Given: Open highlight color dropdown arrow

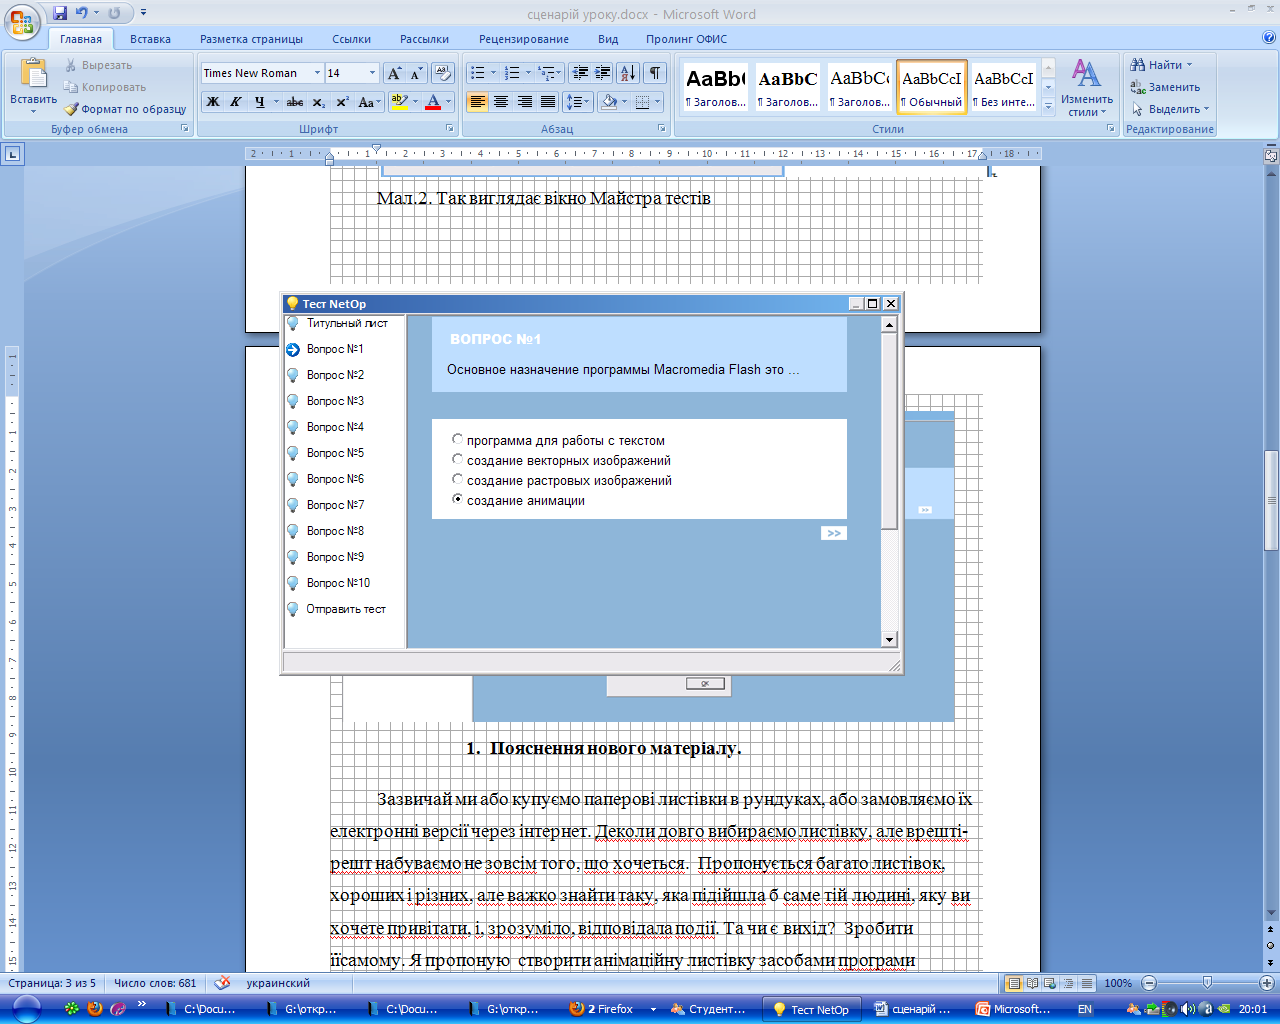Looking at the screenshot, I should click(x=414, y=102).
